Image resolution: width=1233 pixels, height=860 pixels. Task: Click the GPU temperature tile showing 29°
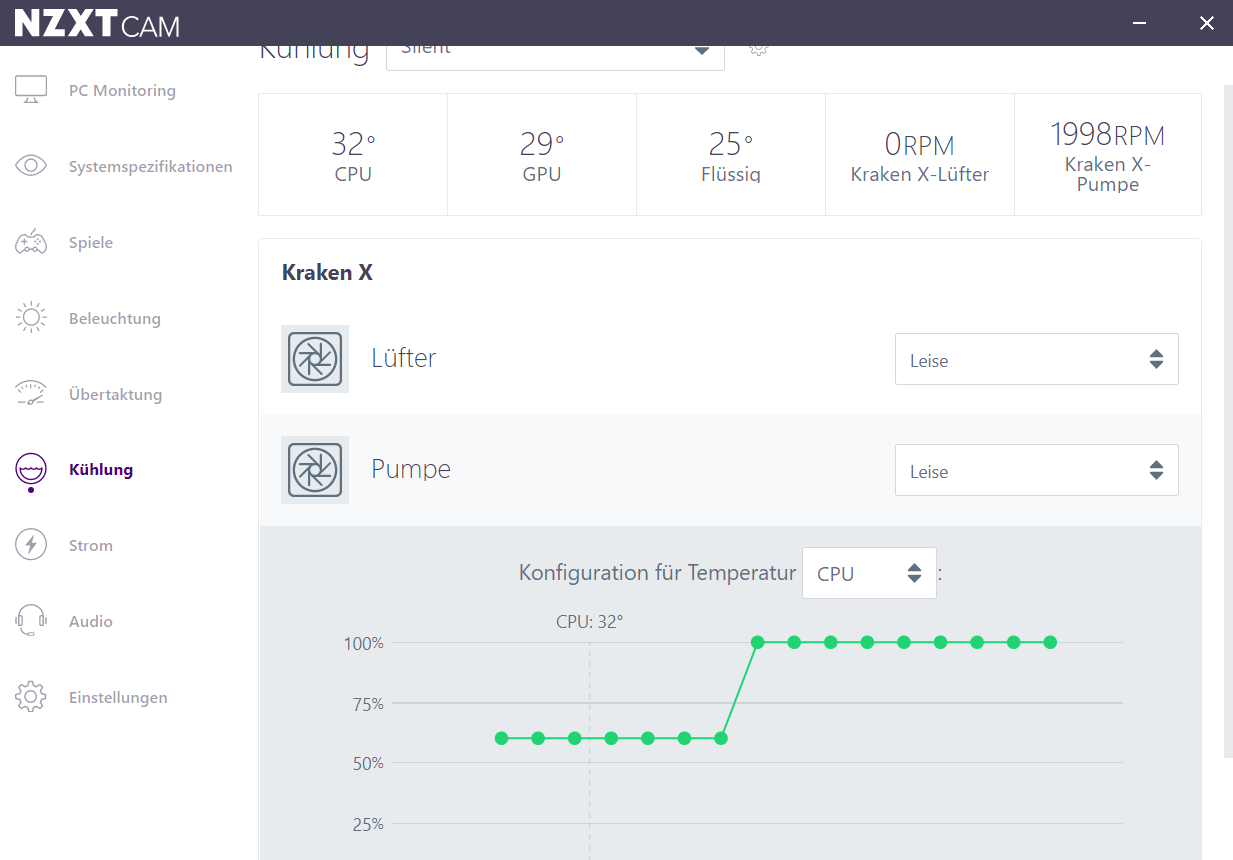(x=541, y=155)
